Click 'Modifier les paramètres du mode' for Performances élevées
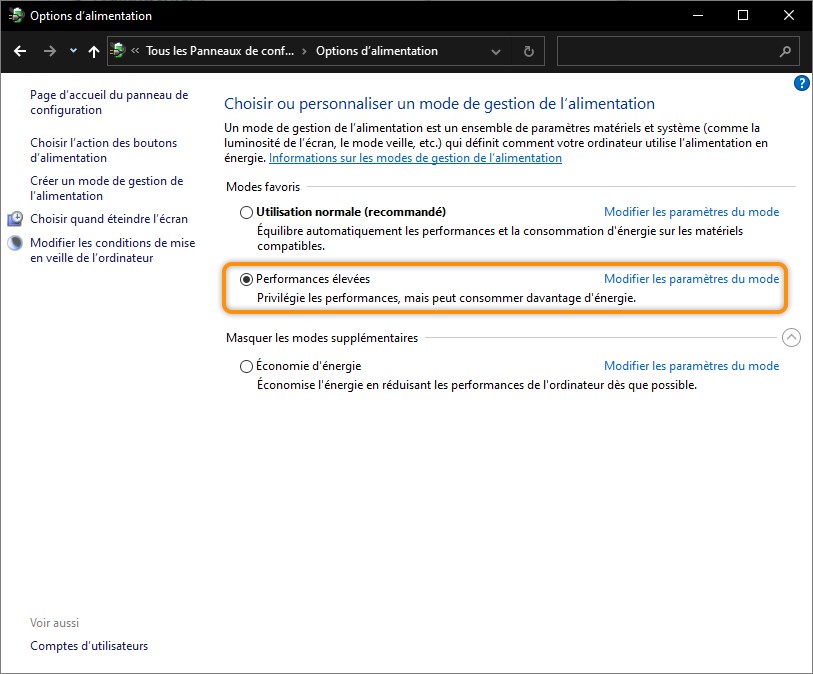Screen dimensions: 813x674 (x=691, y=278)
